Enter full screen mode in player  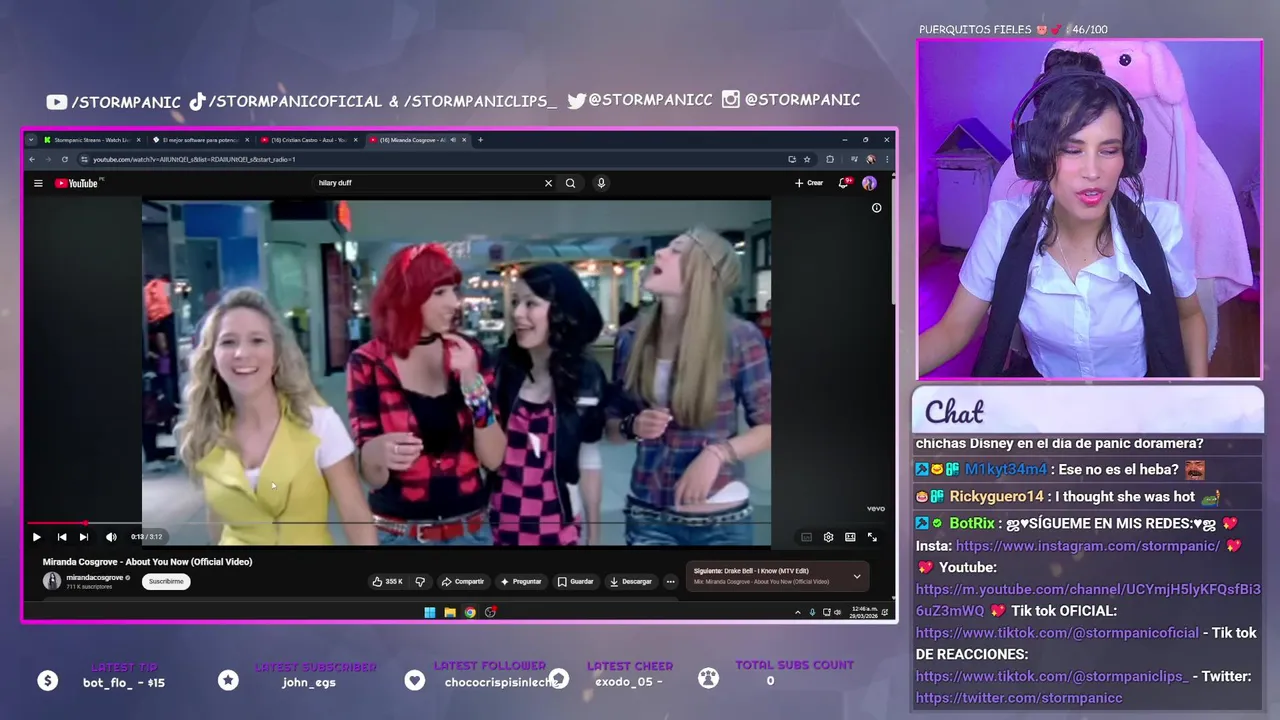[x=872, y=537]
